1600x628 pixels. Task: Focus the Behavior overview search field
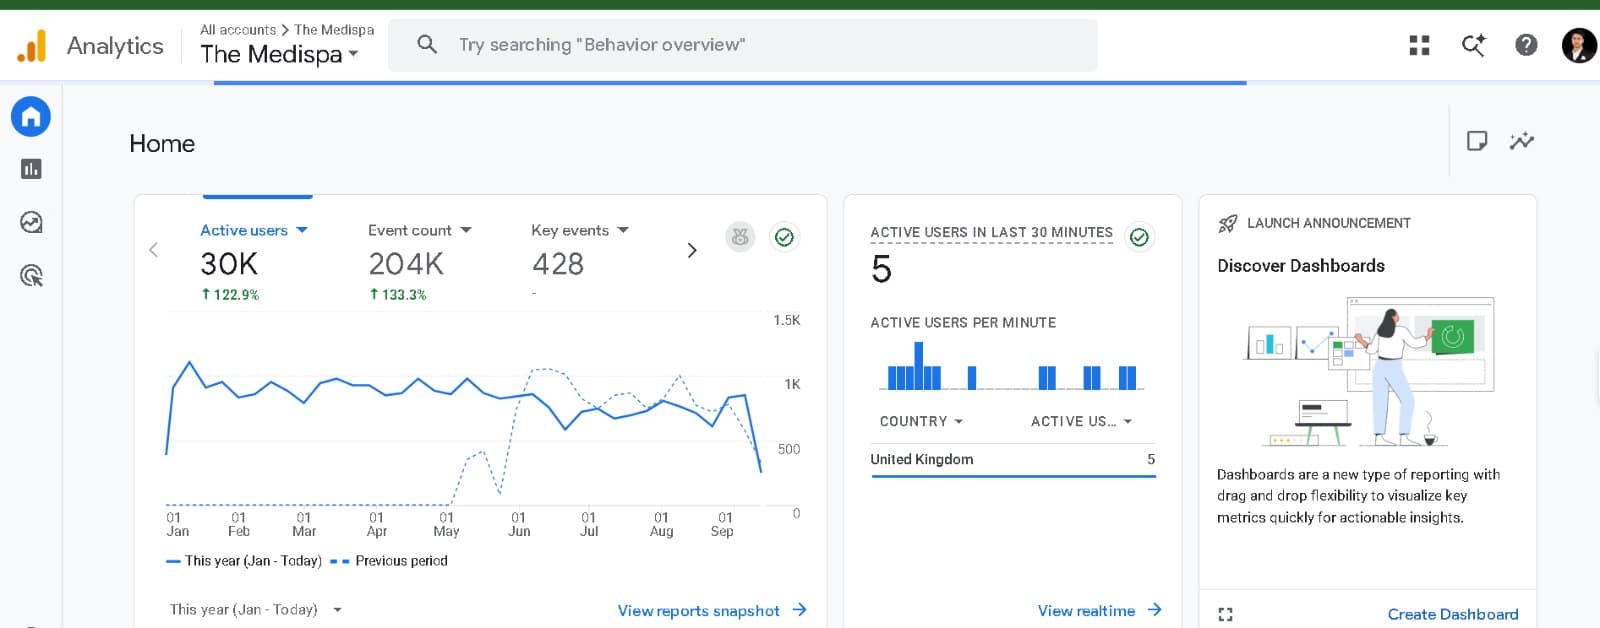(x=742, y=45)
